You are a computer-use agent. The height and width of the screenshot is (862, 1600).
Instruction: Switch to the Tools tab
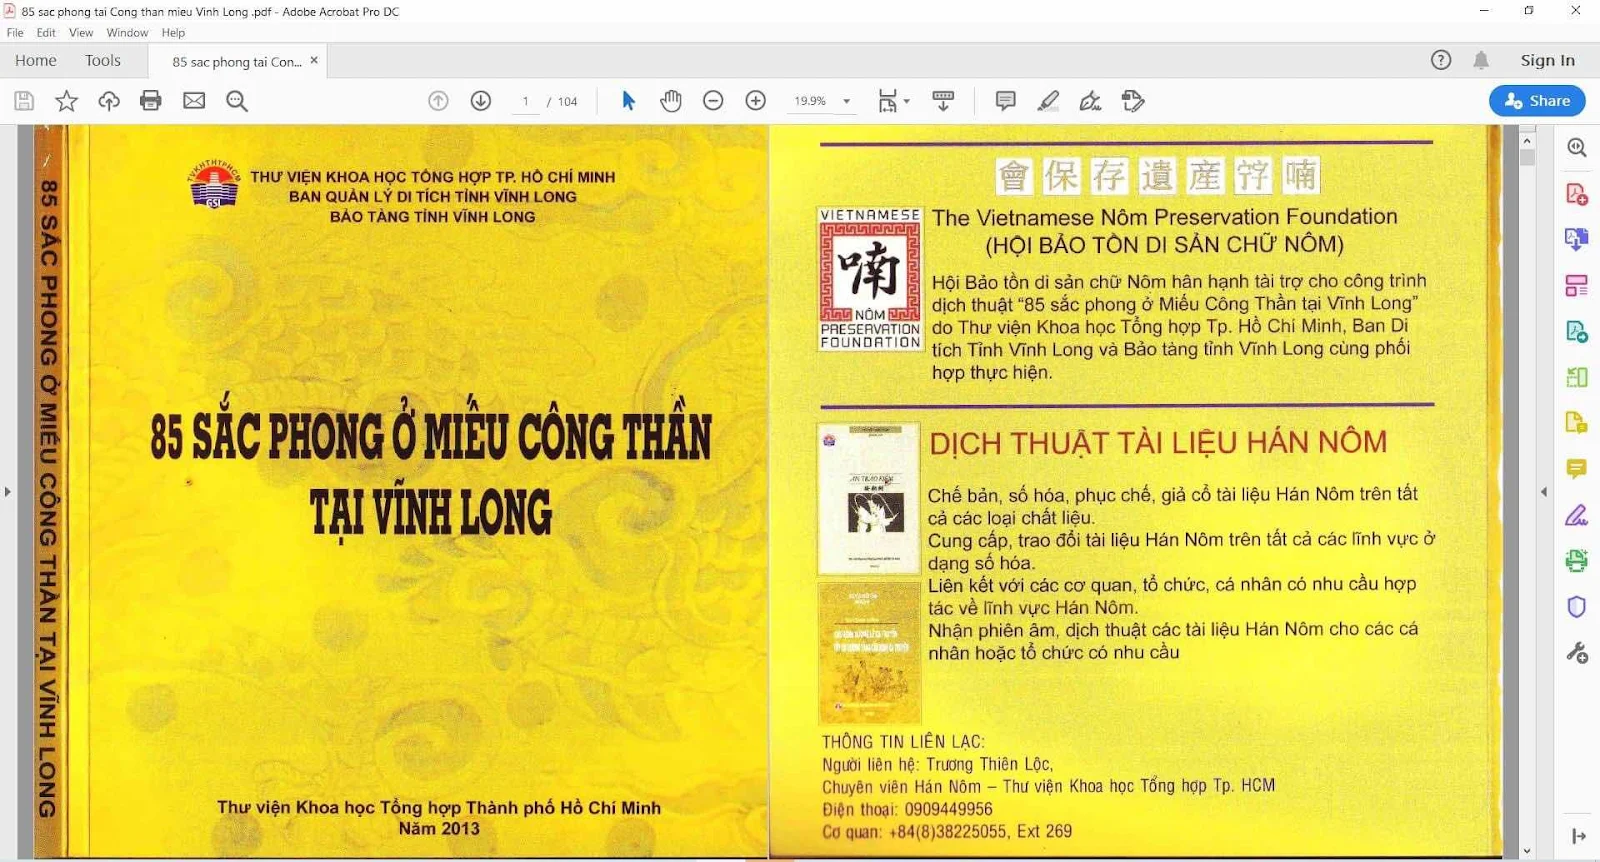click(x=103, y=60)
